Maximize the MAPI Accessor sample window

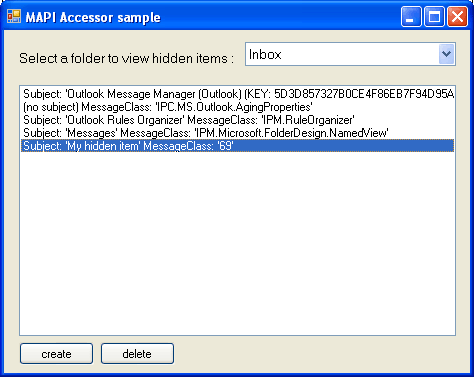click(434, 16)
